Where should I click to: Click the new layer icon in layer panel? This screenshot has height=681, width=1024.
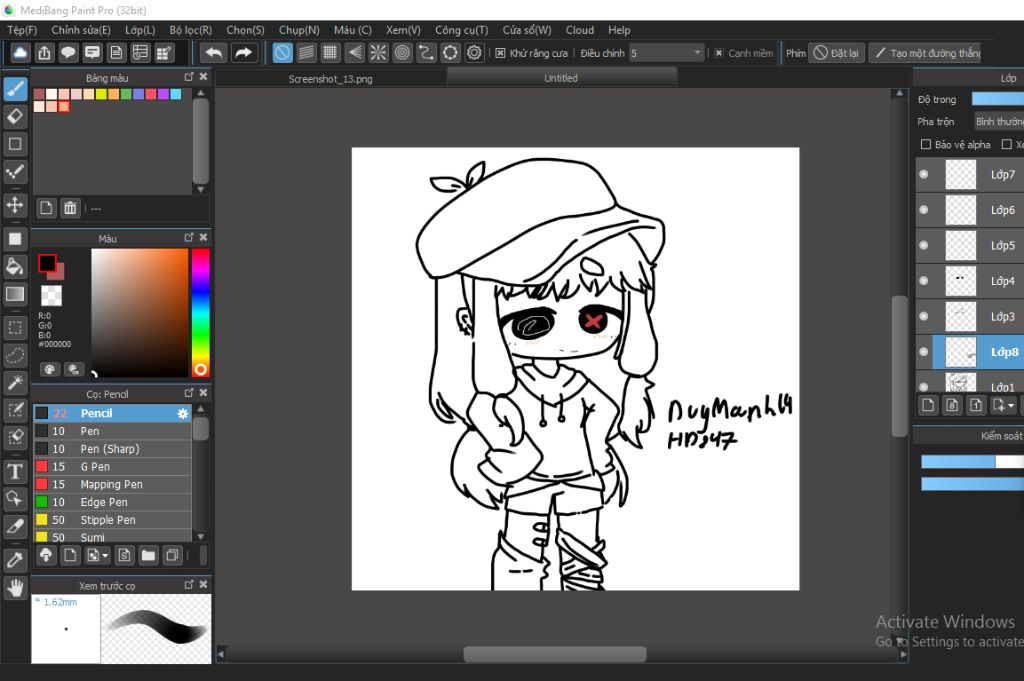point(928,405)
